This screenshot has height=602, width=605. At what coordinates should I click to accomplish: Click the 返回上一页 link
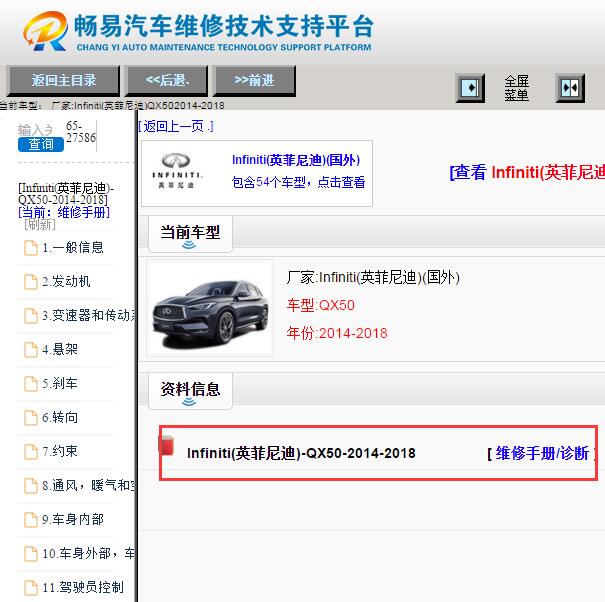pyautogui.click(x=176, y=126)
